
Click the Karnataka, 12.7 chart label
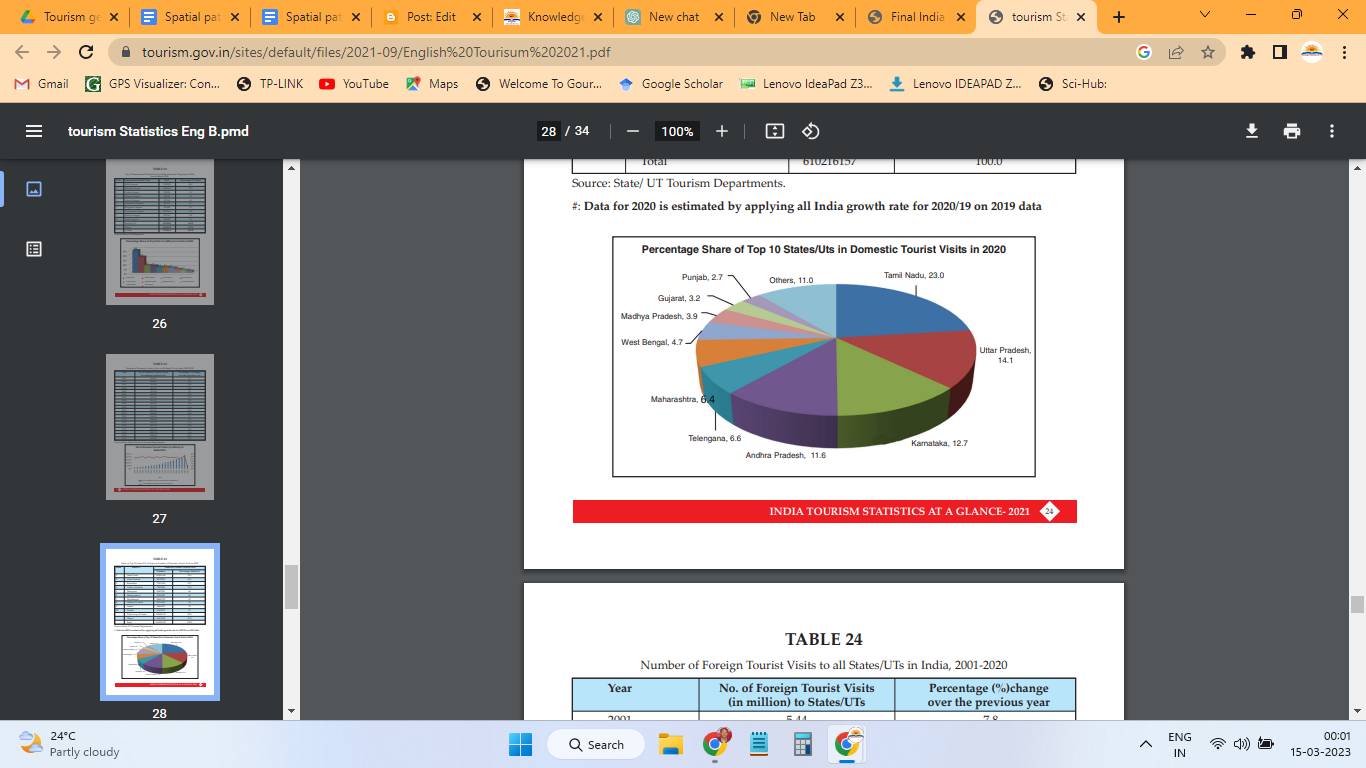pyautogui.click(x=939, y=443)
